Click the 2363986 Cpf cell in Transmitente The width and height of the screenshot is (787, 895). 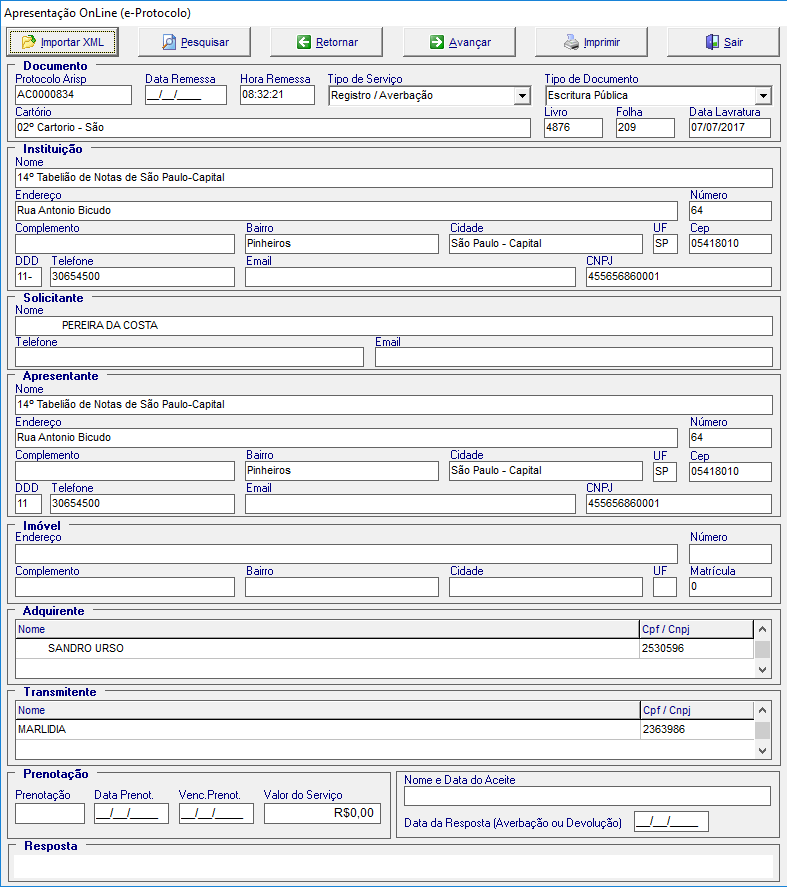coord(697,730)
